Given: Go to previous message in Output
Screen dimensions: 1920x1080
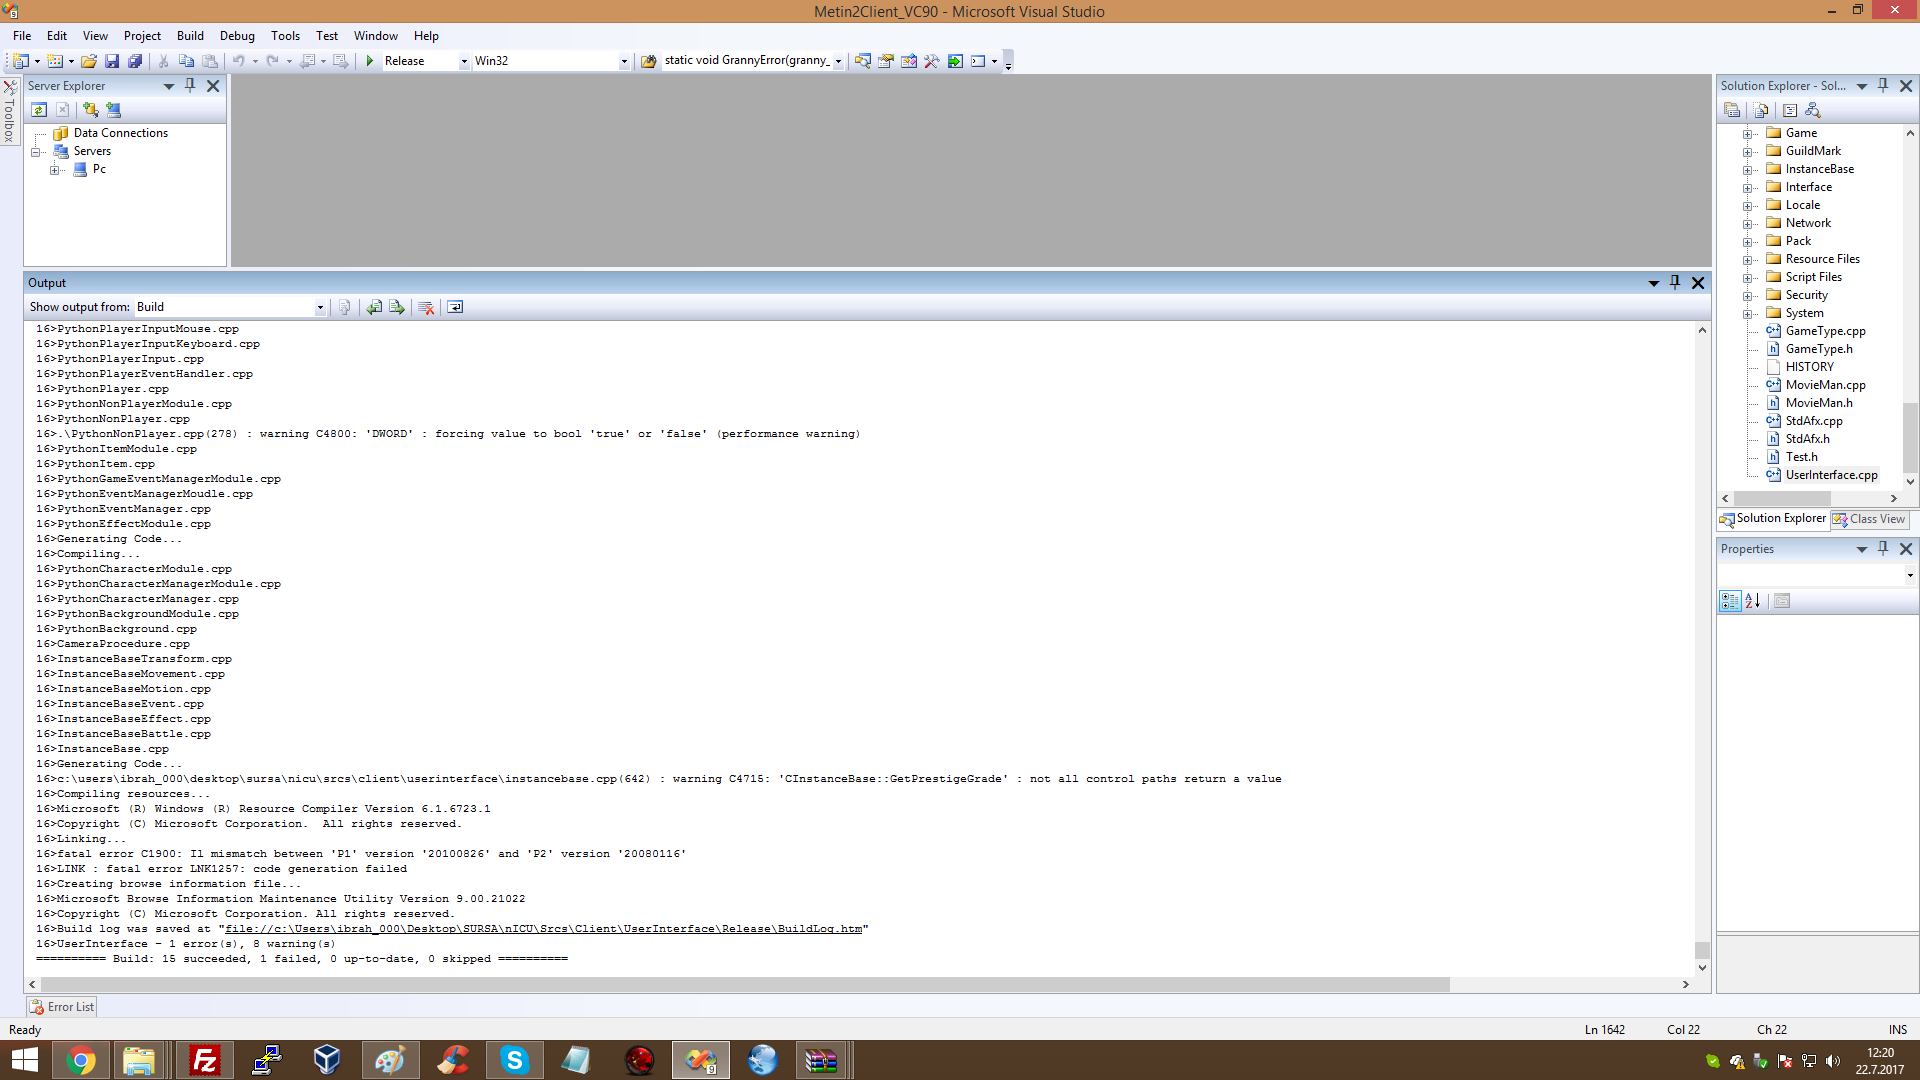Looking at the screenshot, I should click(x=374, y=307).
